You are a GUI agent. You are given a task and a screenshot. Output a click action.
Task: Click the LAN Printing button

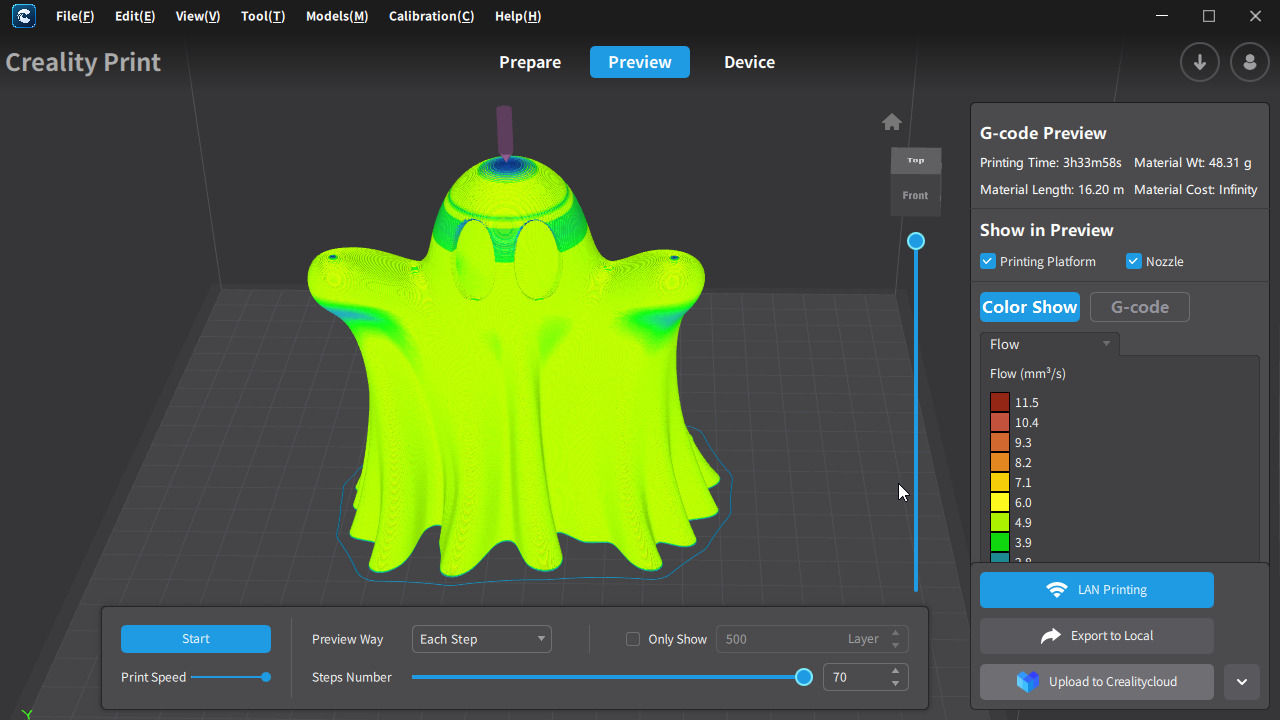[x=1096, y=590]
